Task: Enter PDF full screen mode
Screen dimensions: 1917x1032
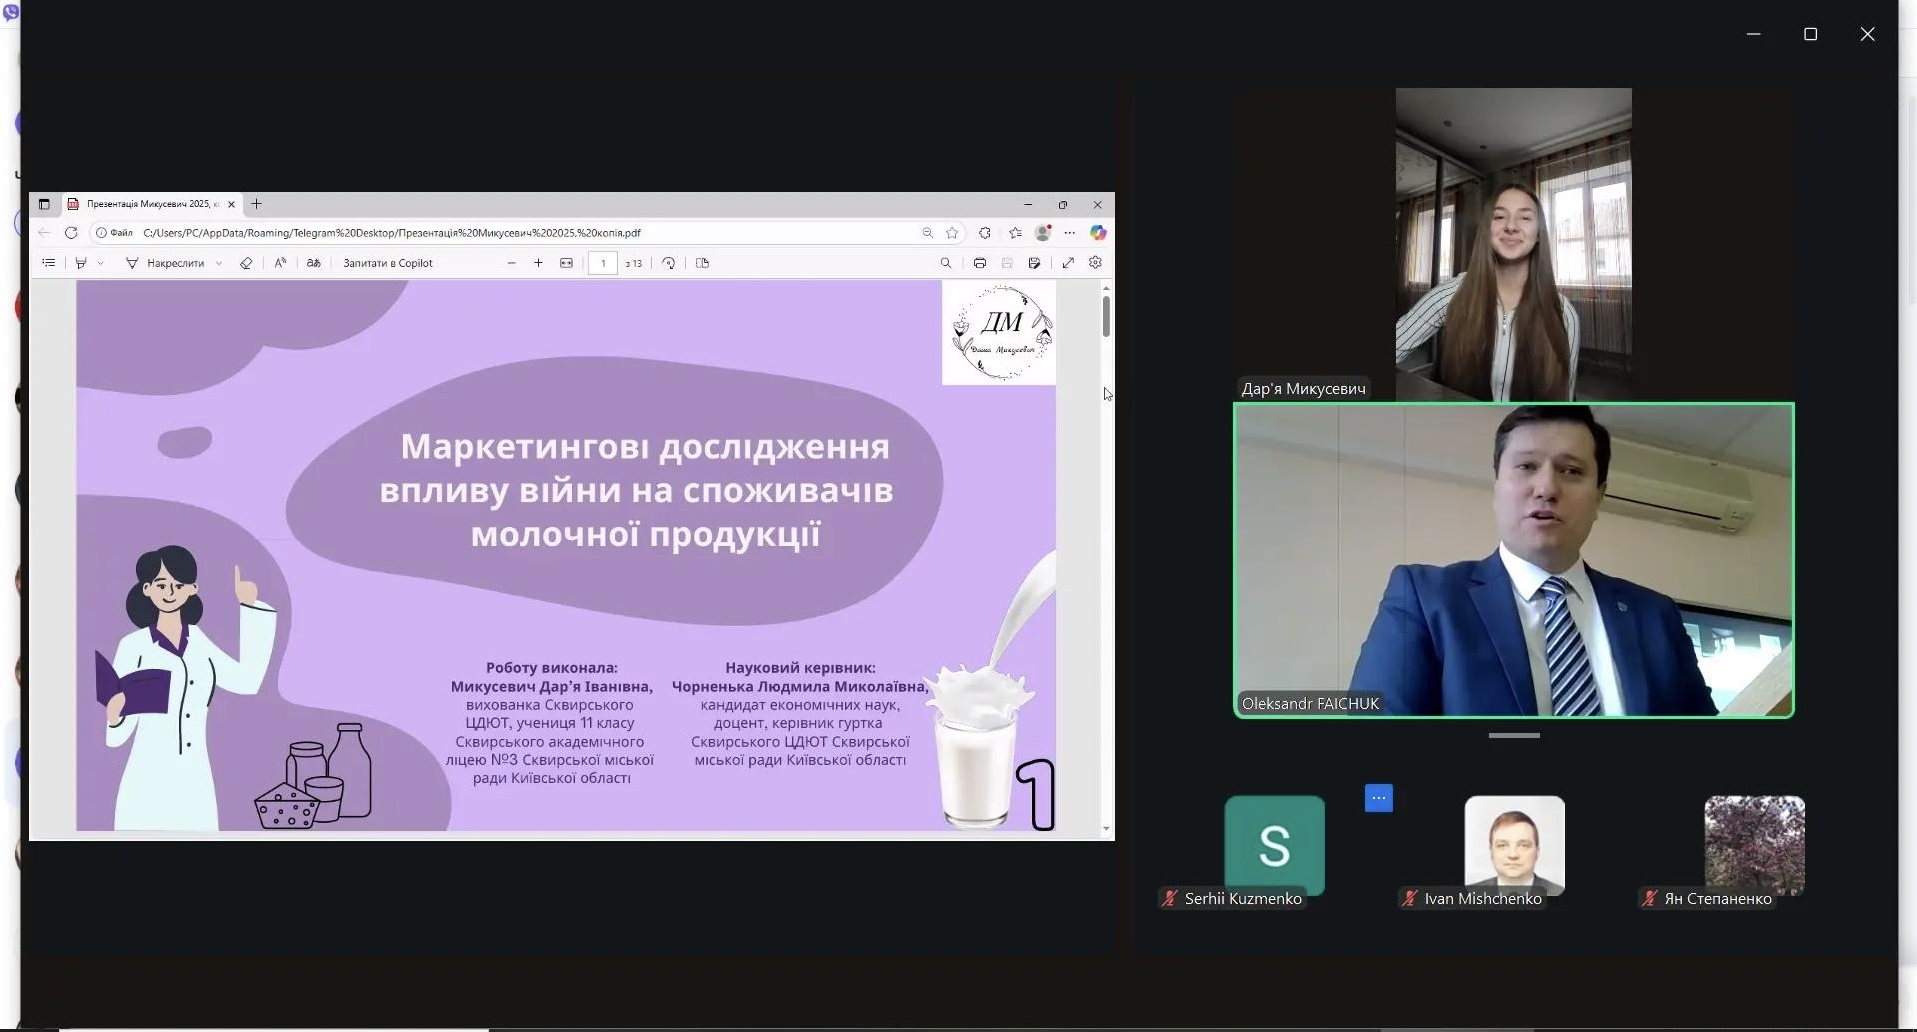Action: coord(1068,263)
